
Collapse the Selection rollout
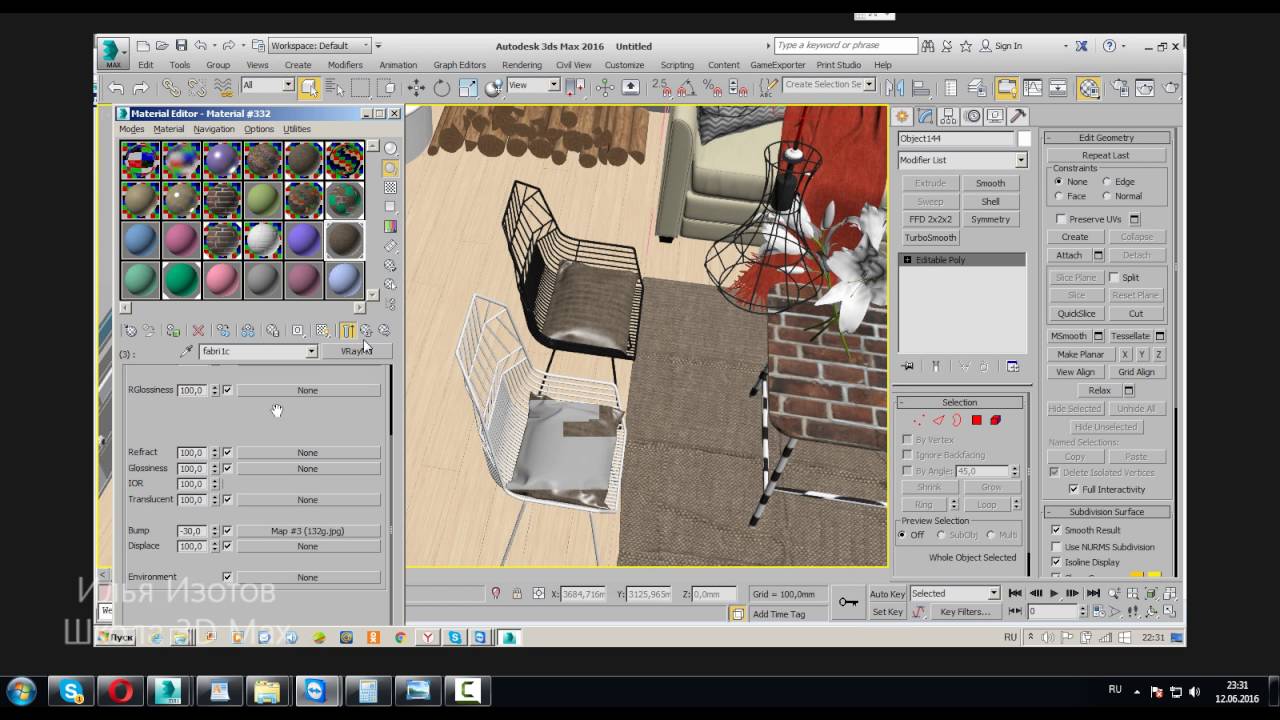pos(959,402)
